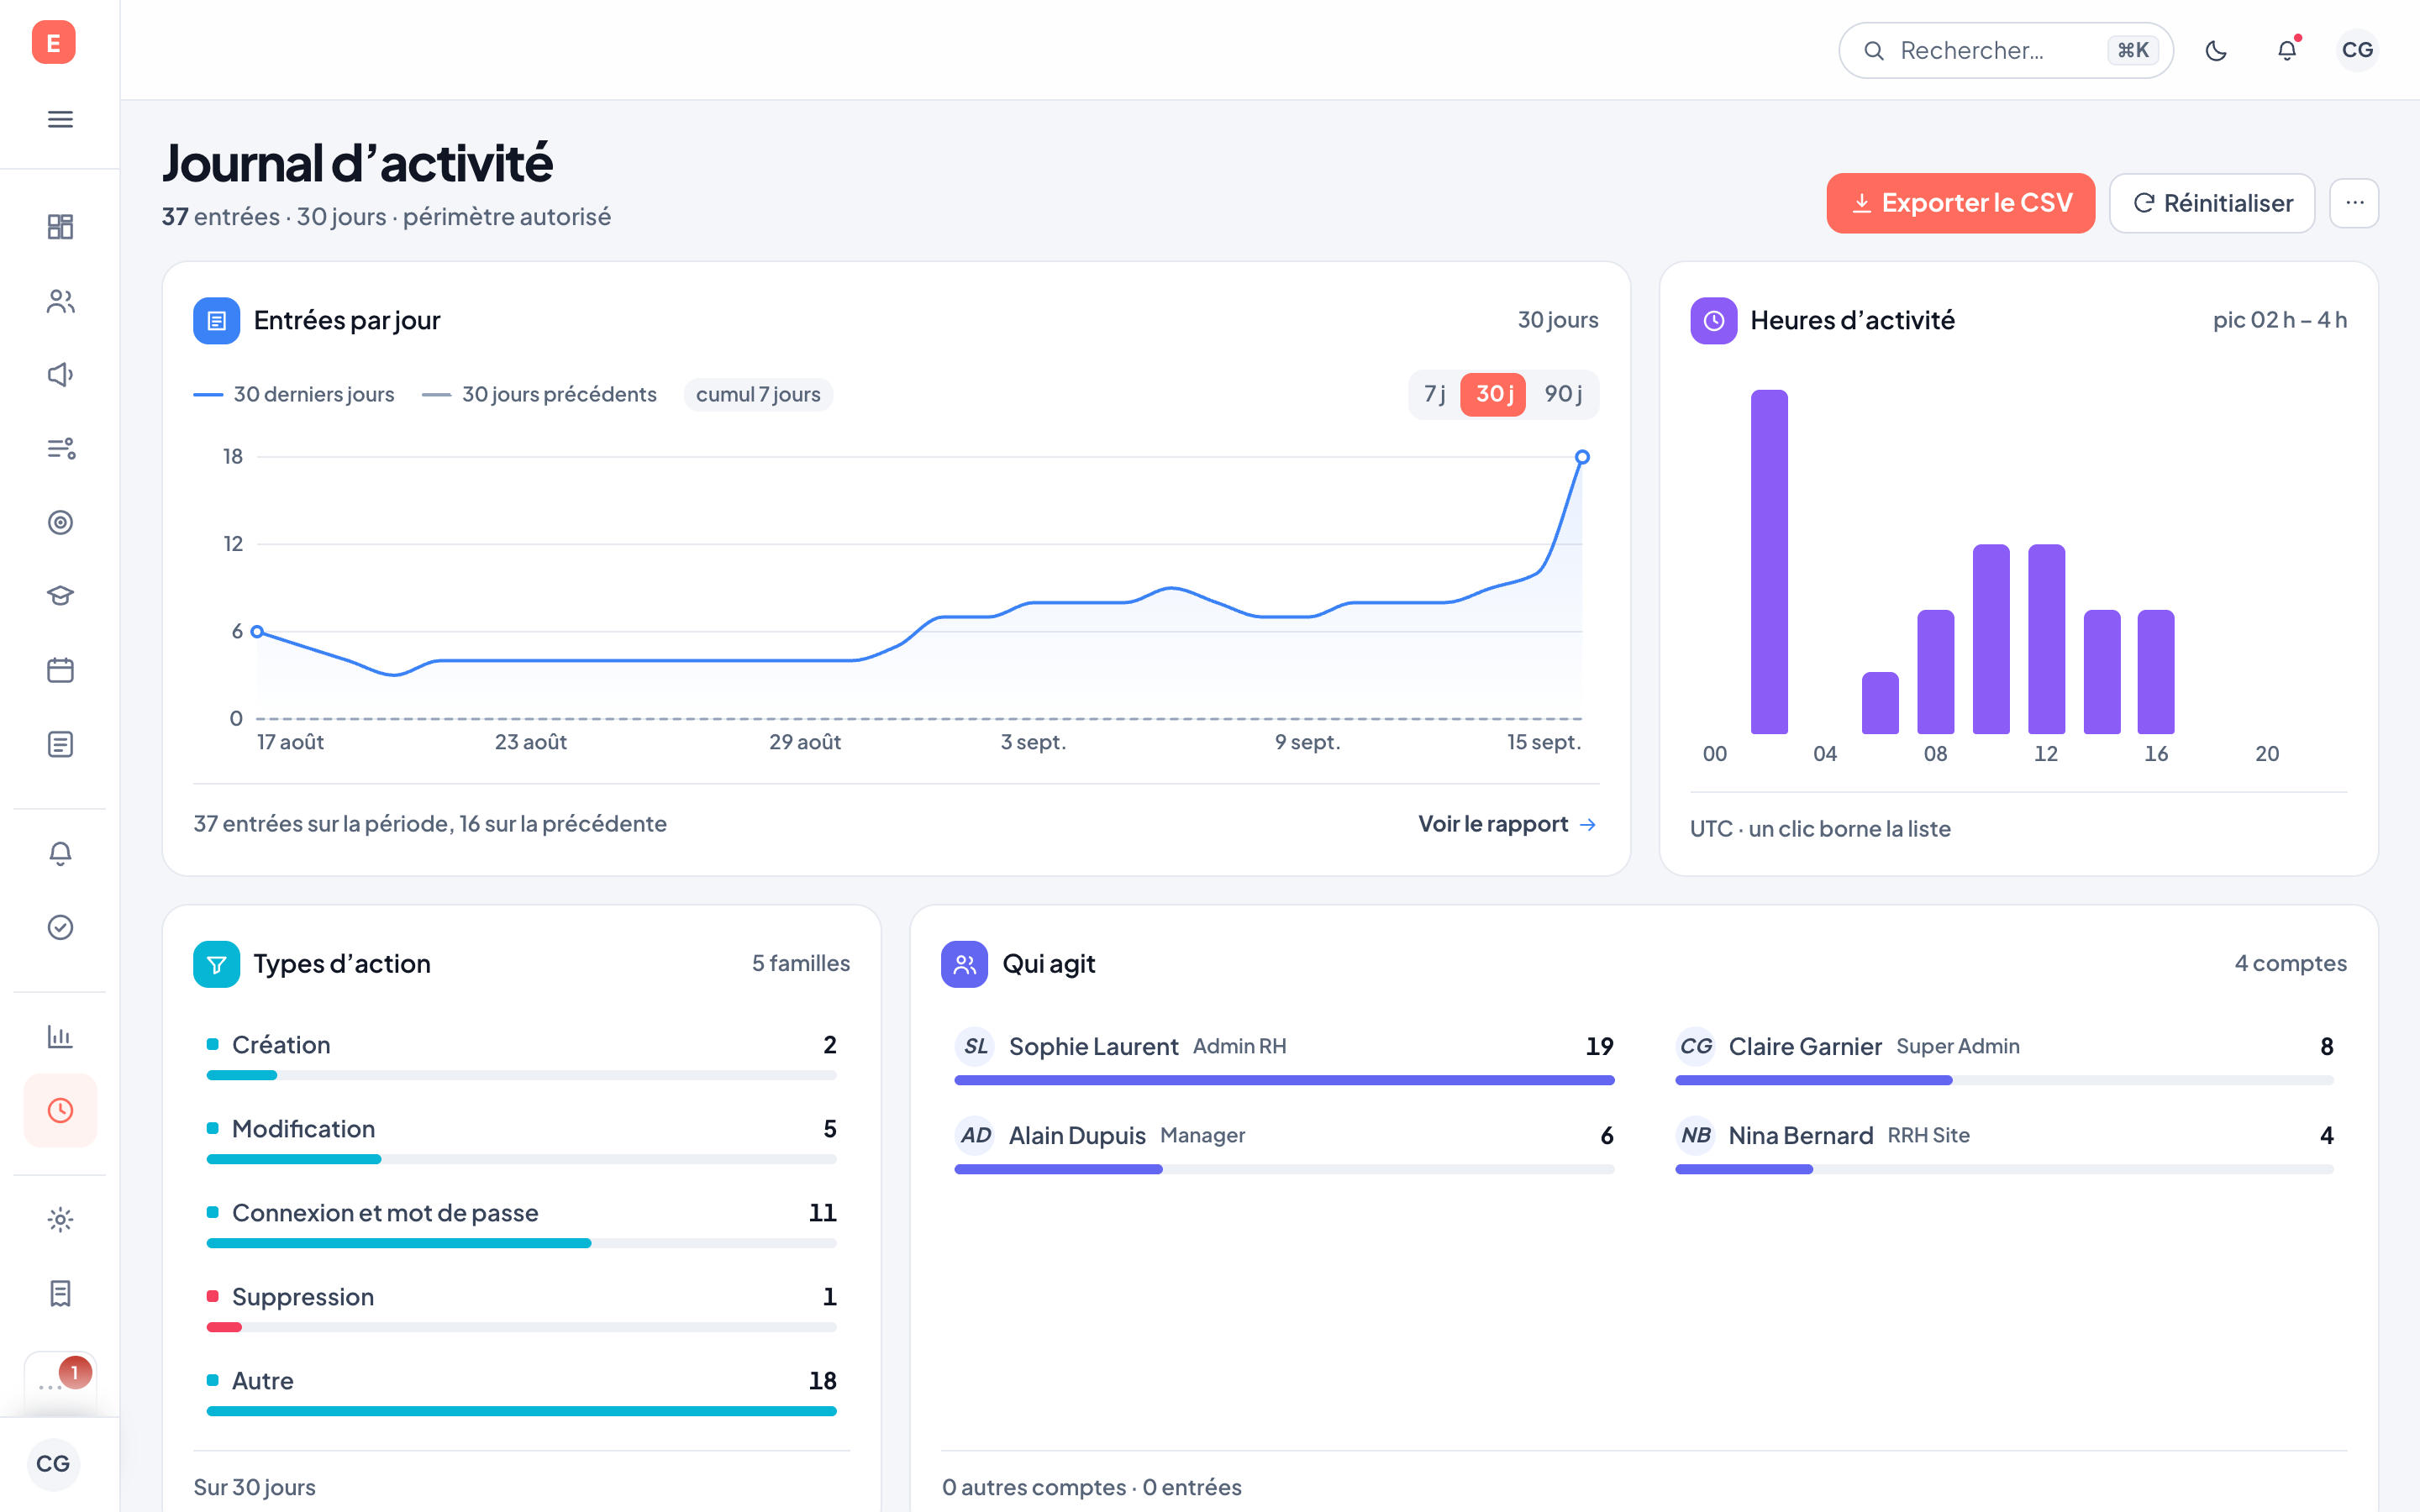Click the SL avatar for Sophie Laurent
The width and height of the screenshot is (2420, 1512).
975,1046
